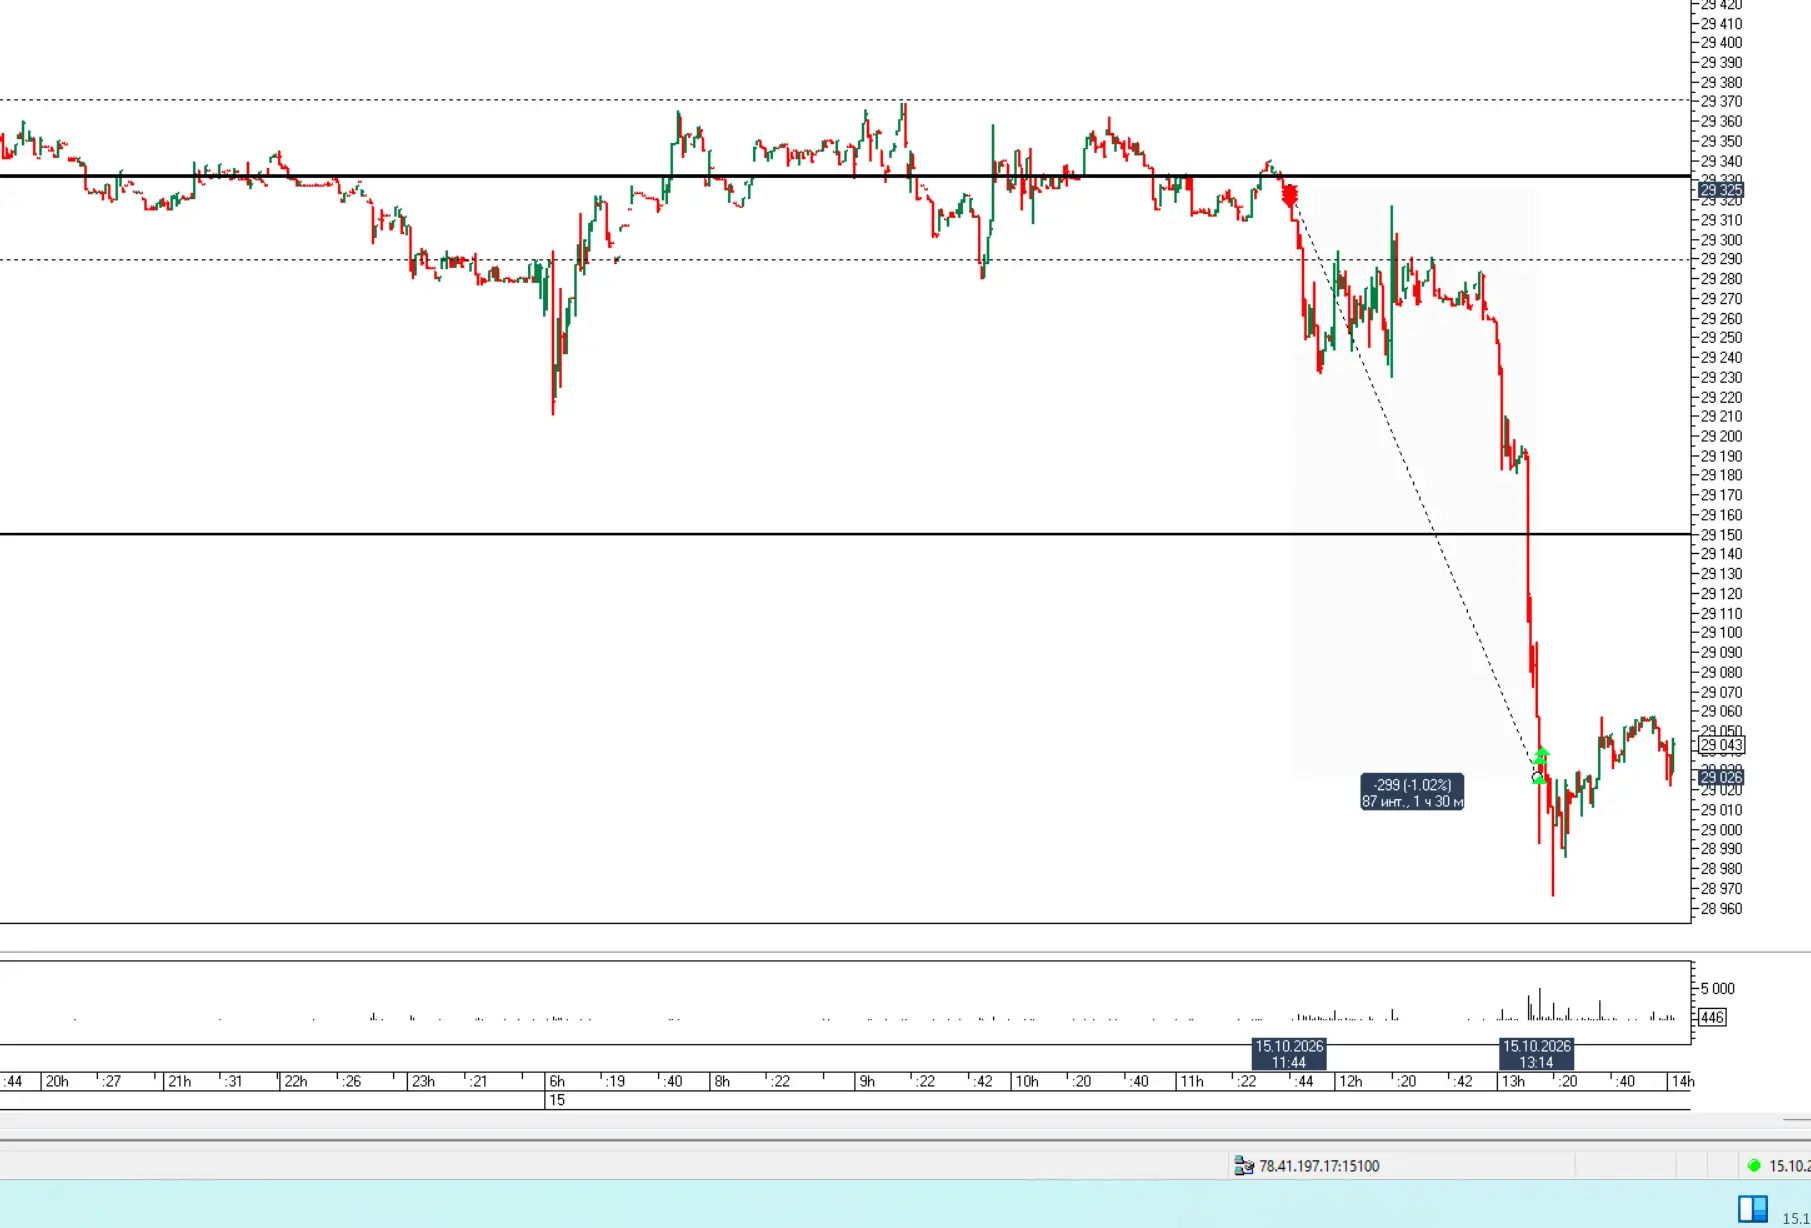Click the highlighted 29 325 price label
Screen dimensions: 1811x1228
(x=1721, y=190)
